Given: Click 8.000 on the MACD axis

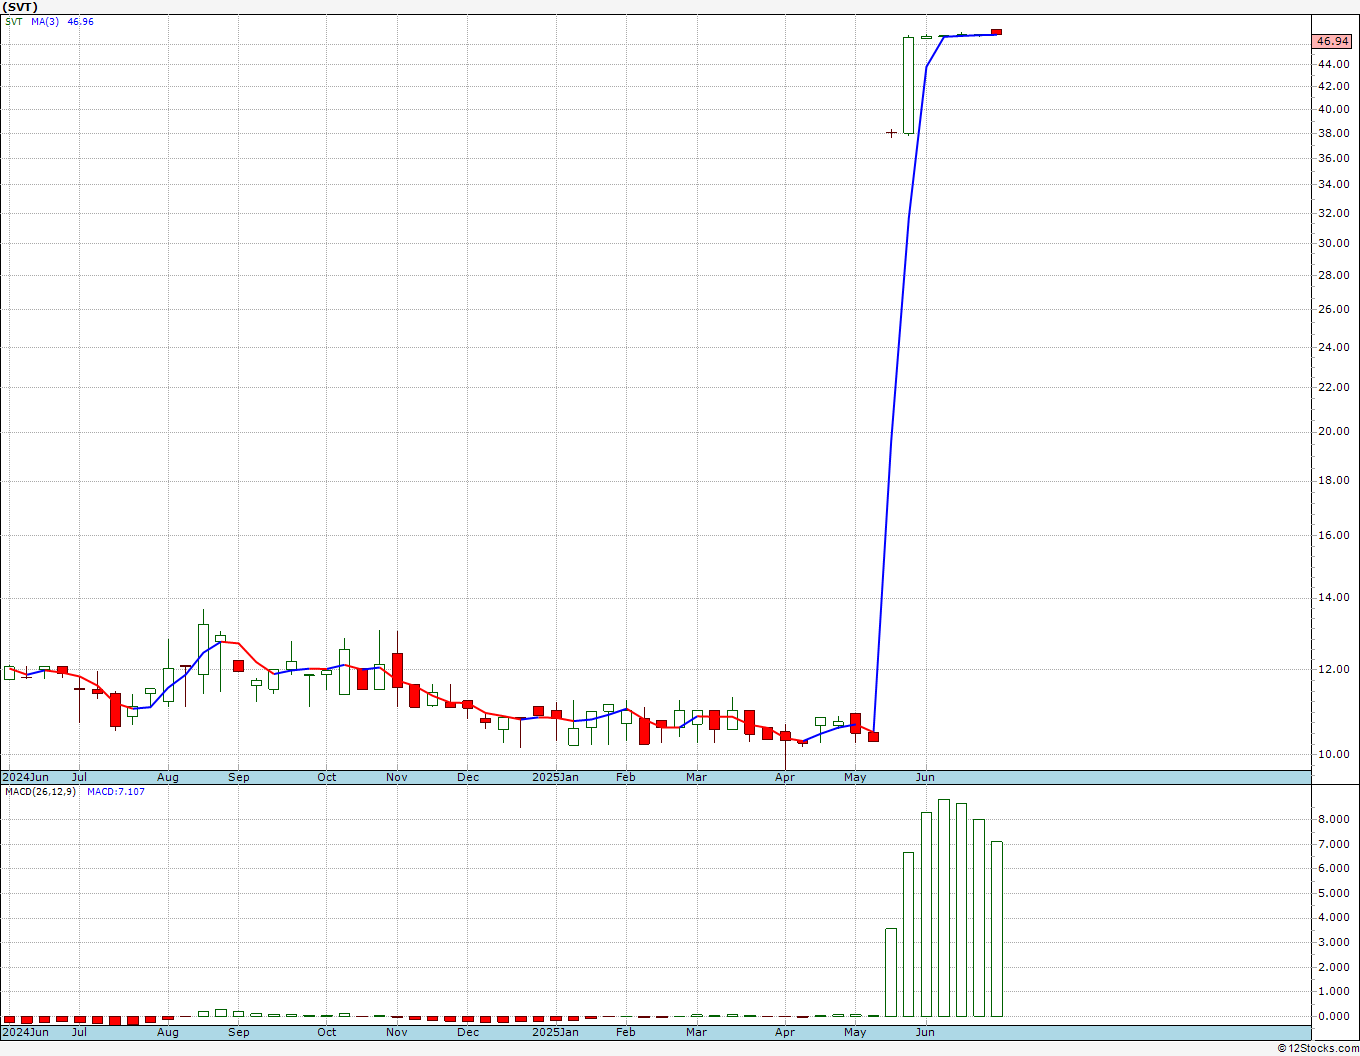Looking at the screenshot, I should tap(1334, 819).
